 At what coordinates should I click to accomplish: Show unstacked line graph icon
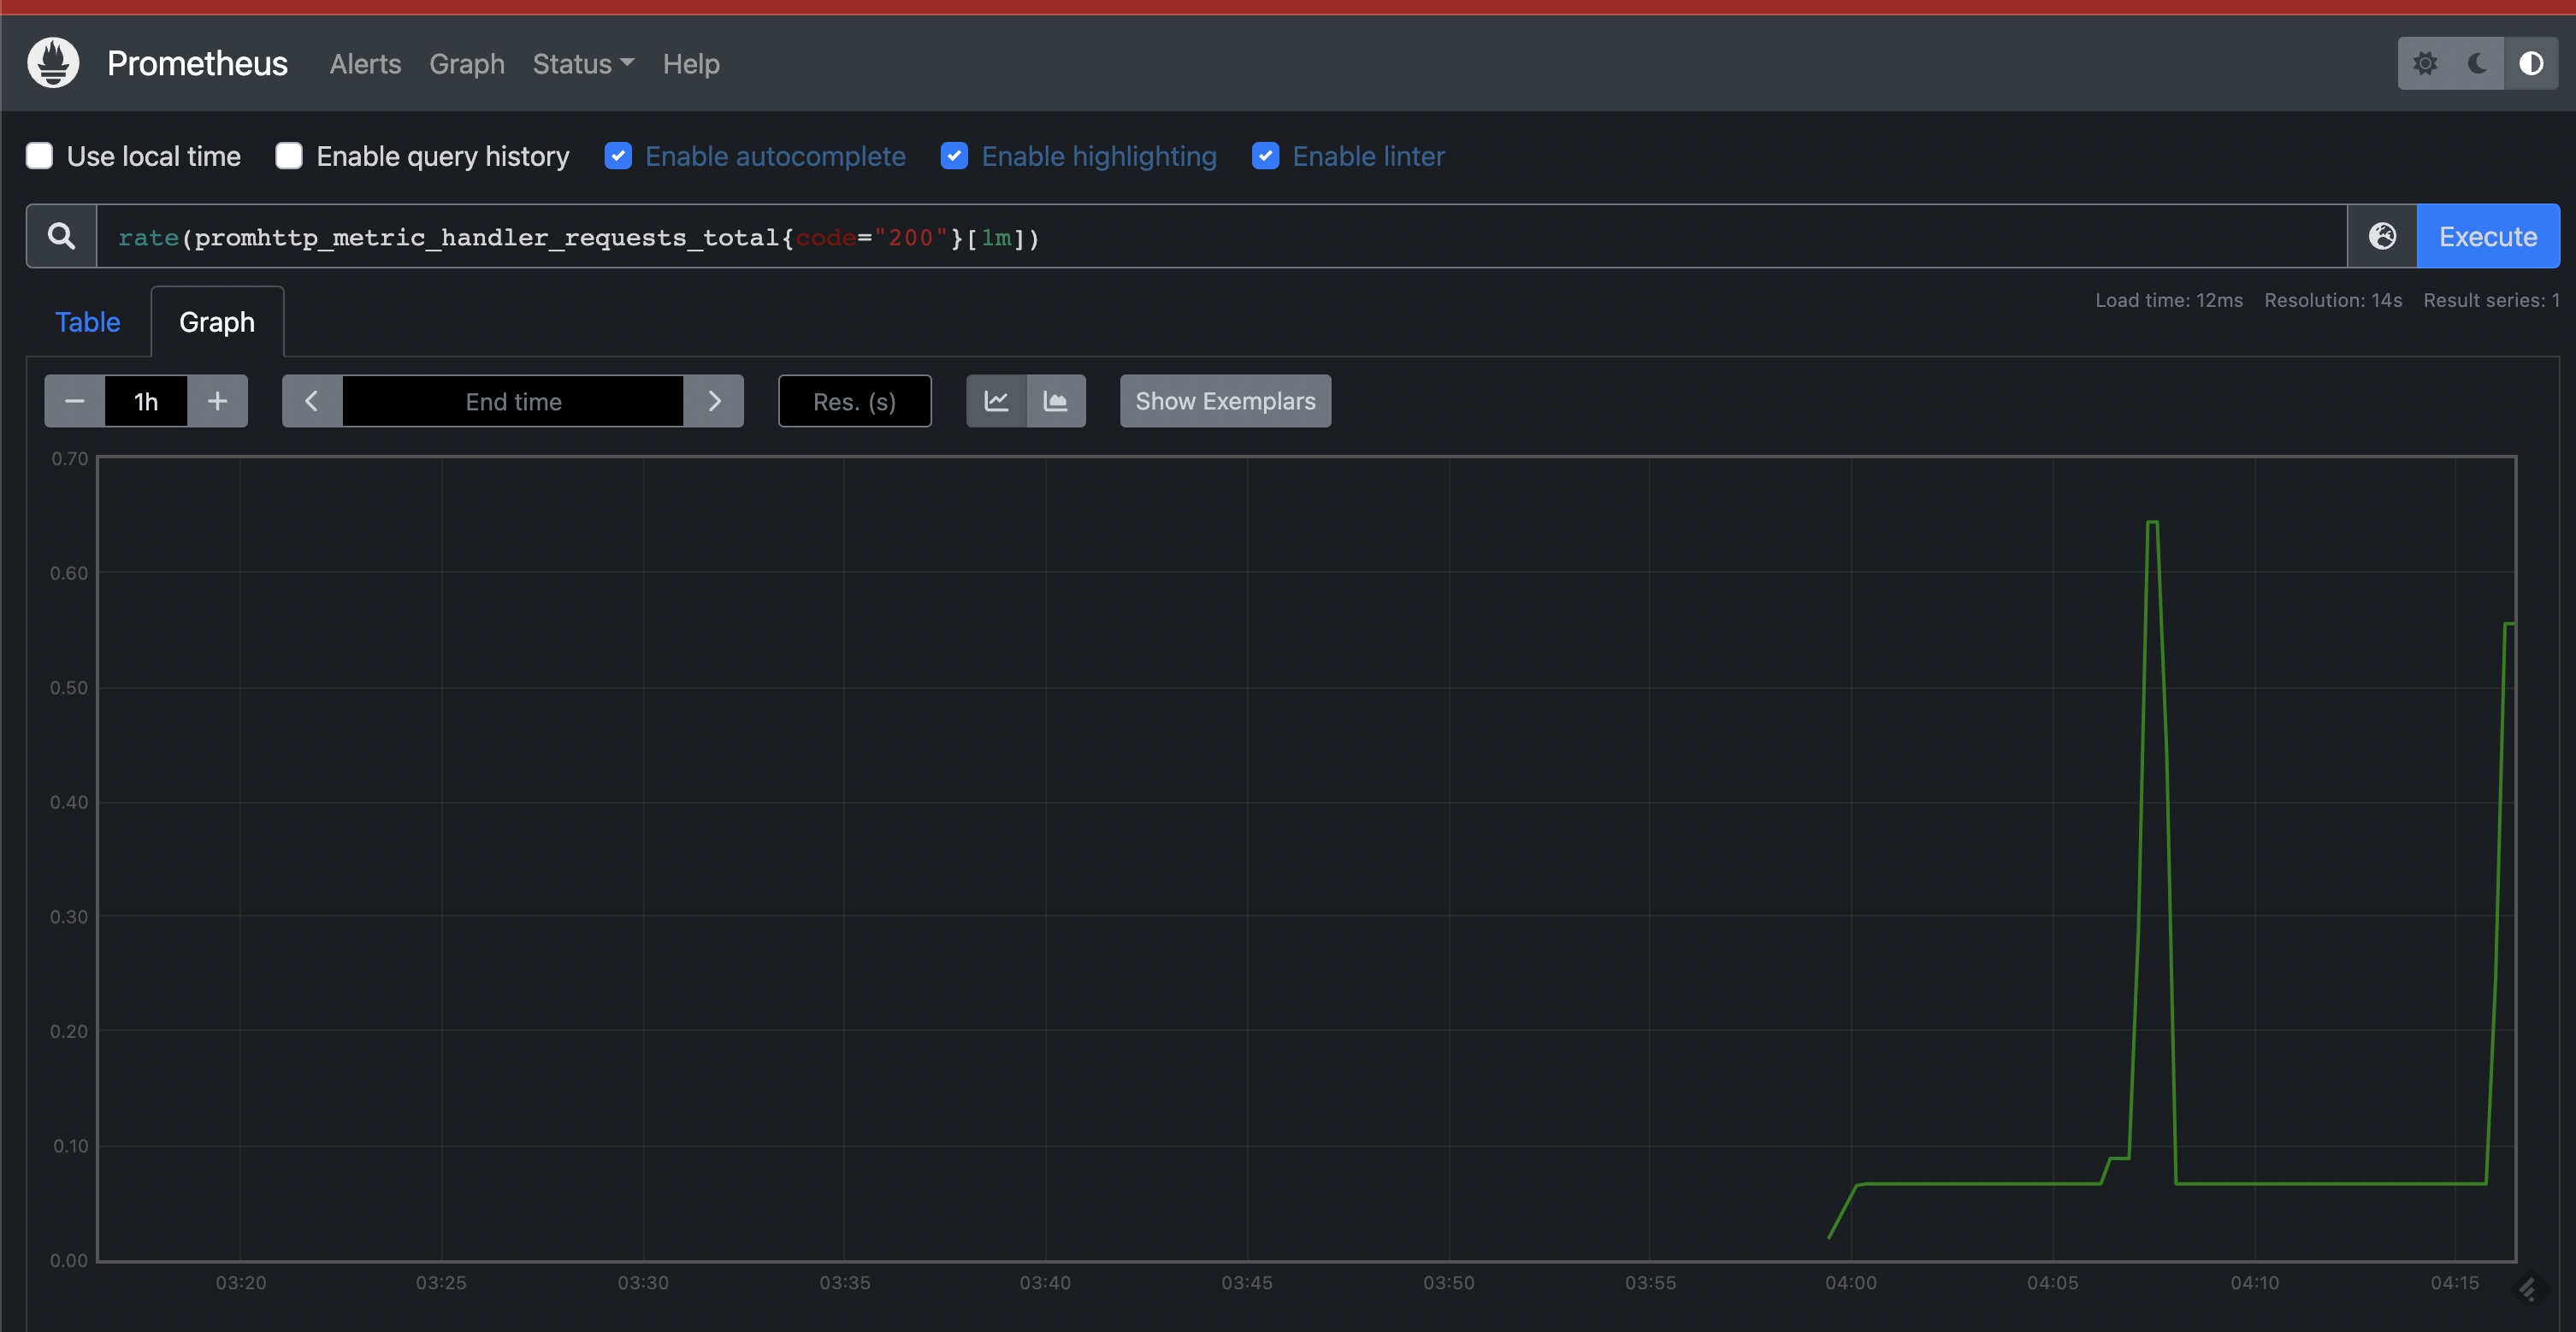[996, 401]
